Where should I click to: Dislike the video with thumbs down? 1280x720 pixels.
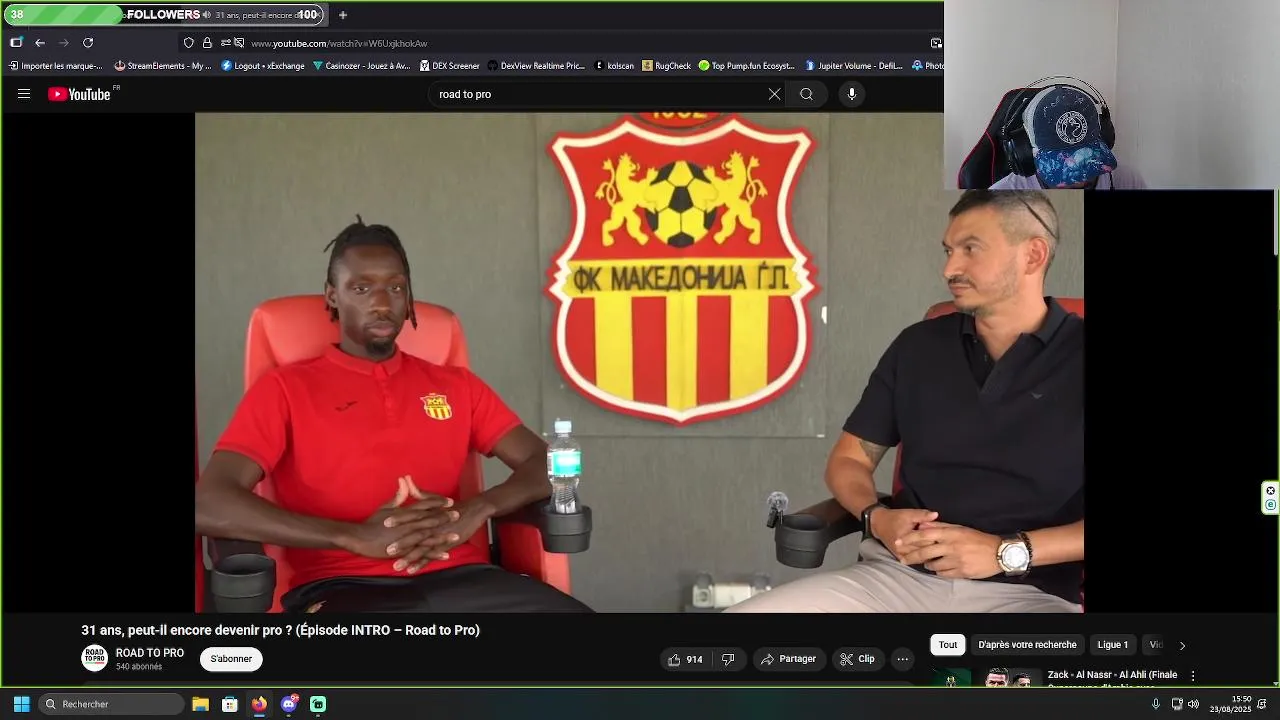[728, 659]
